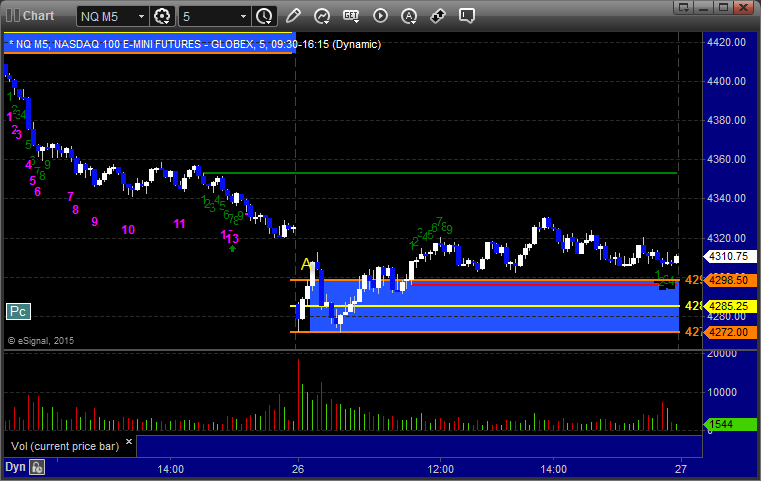Select the bottom orange line at 4272.00

(485, 332)
